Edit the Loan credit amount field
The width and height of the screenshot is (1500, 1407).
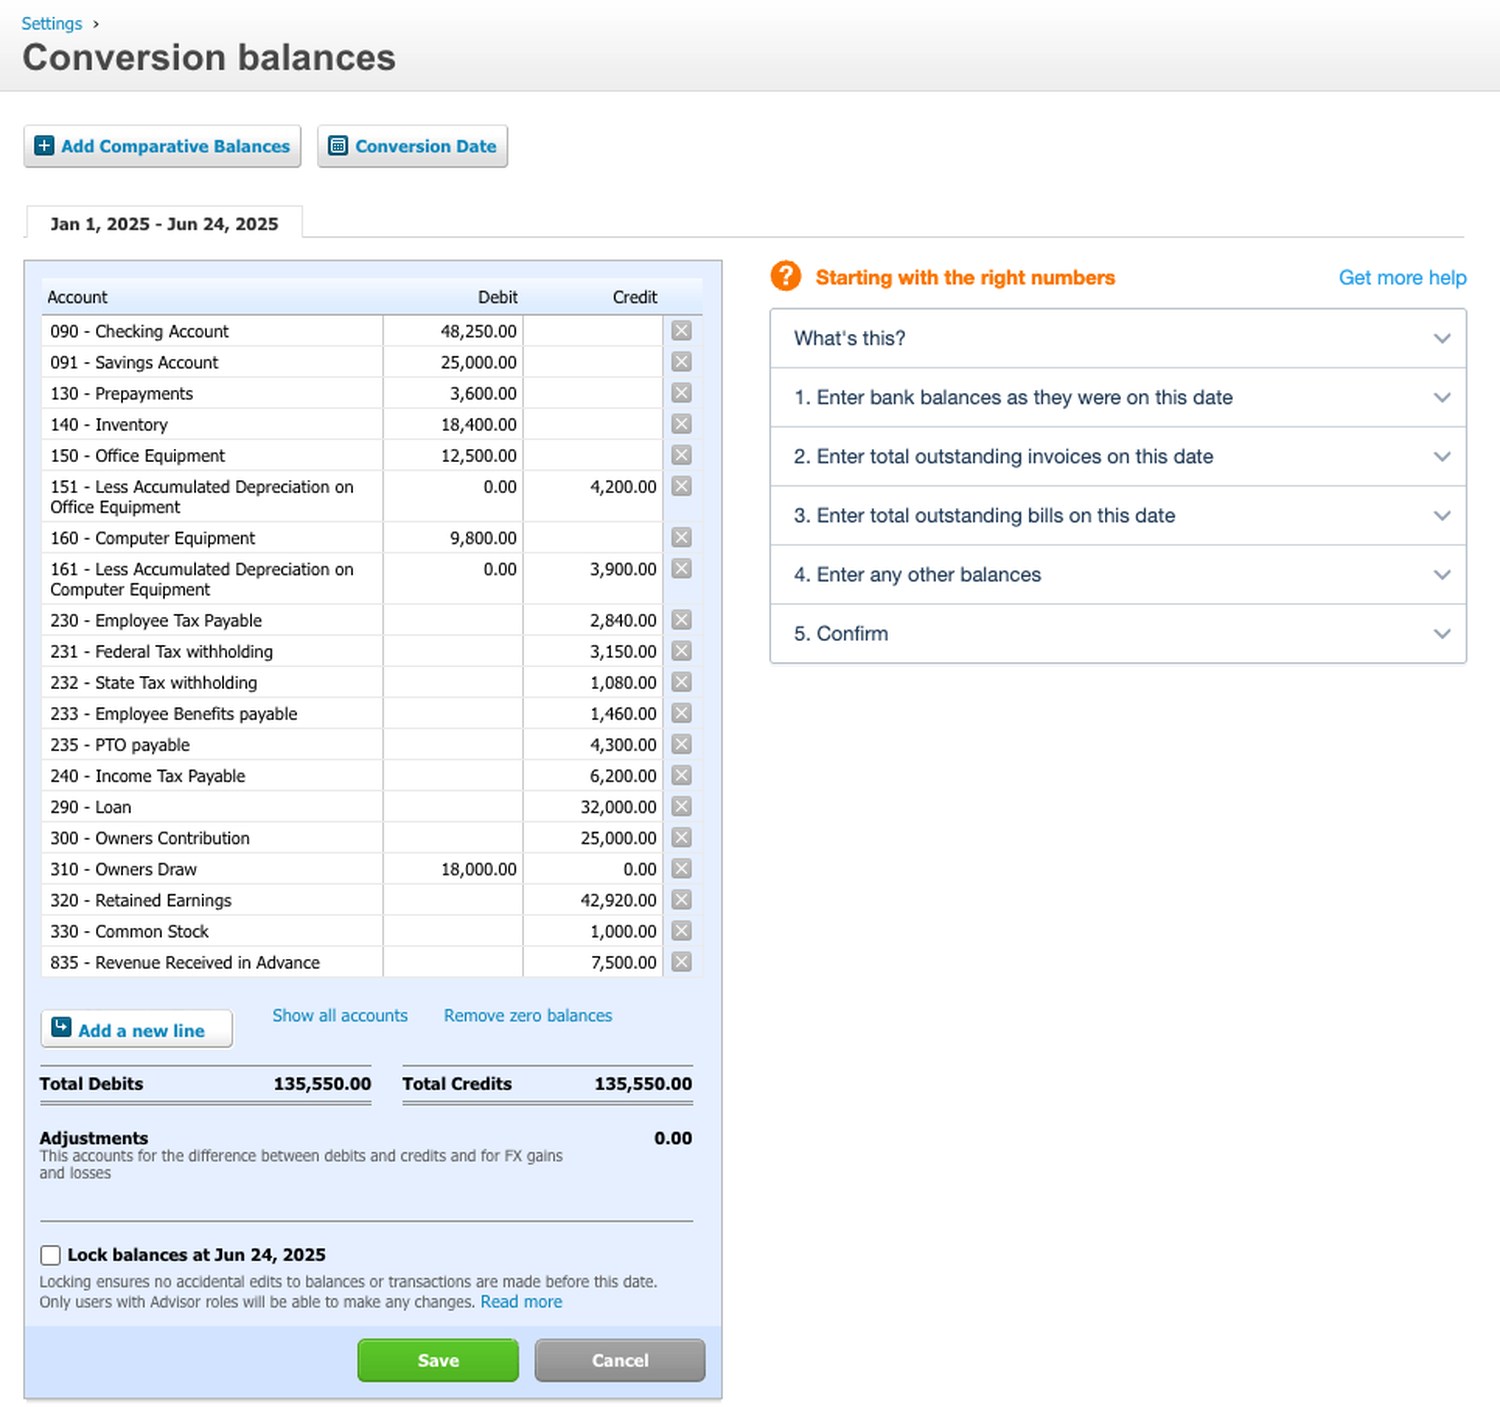pos(593,806)
